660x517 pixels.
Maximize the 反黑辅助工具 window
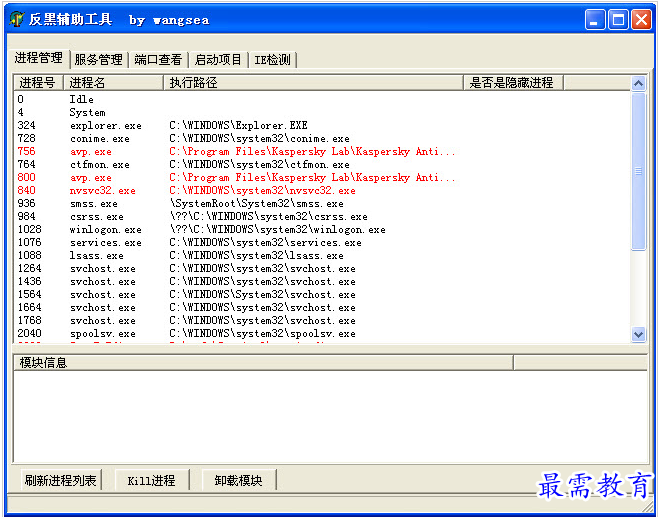click(618, 20)
